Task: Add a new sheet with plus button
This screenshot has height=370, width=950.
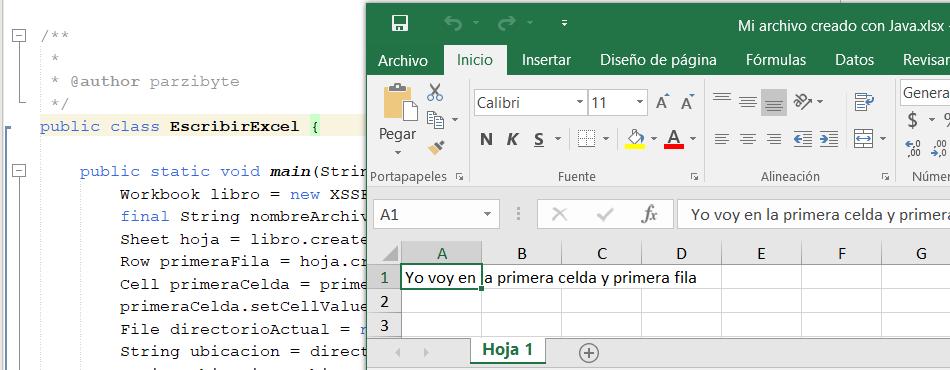Action: [x=588, y=352]
